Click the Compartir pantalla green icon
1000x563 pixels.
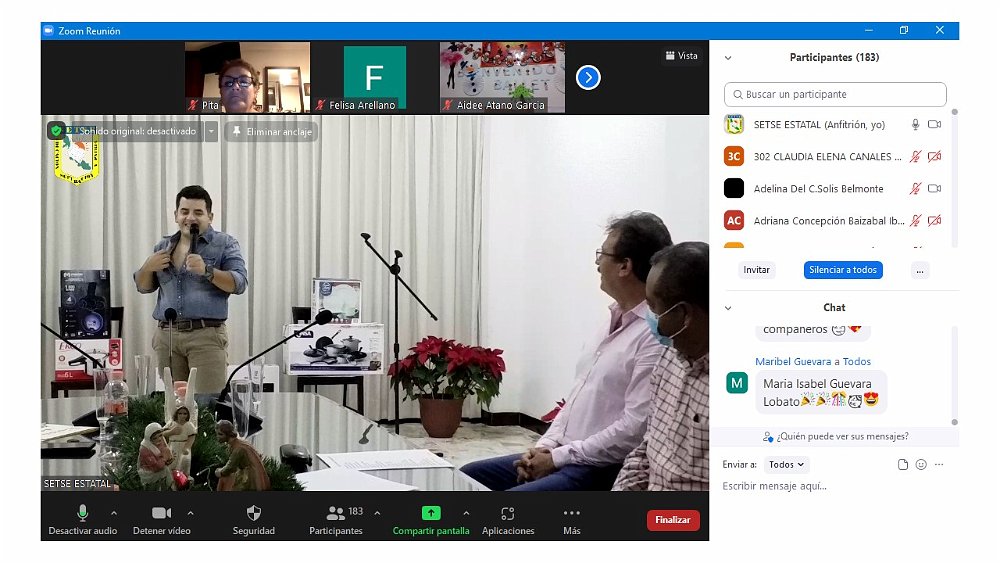431,513
